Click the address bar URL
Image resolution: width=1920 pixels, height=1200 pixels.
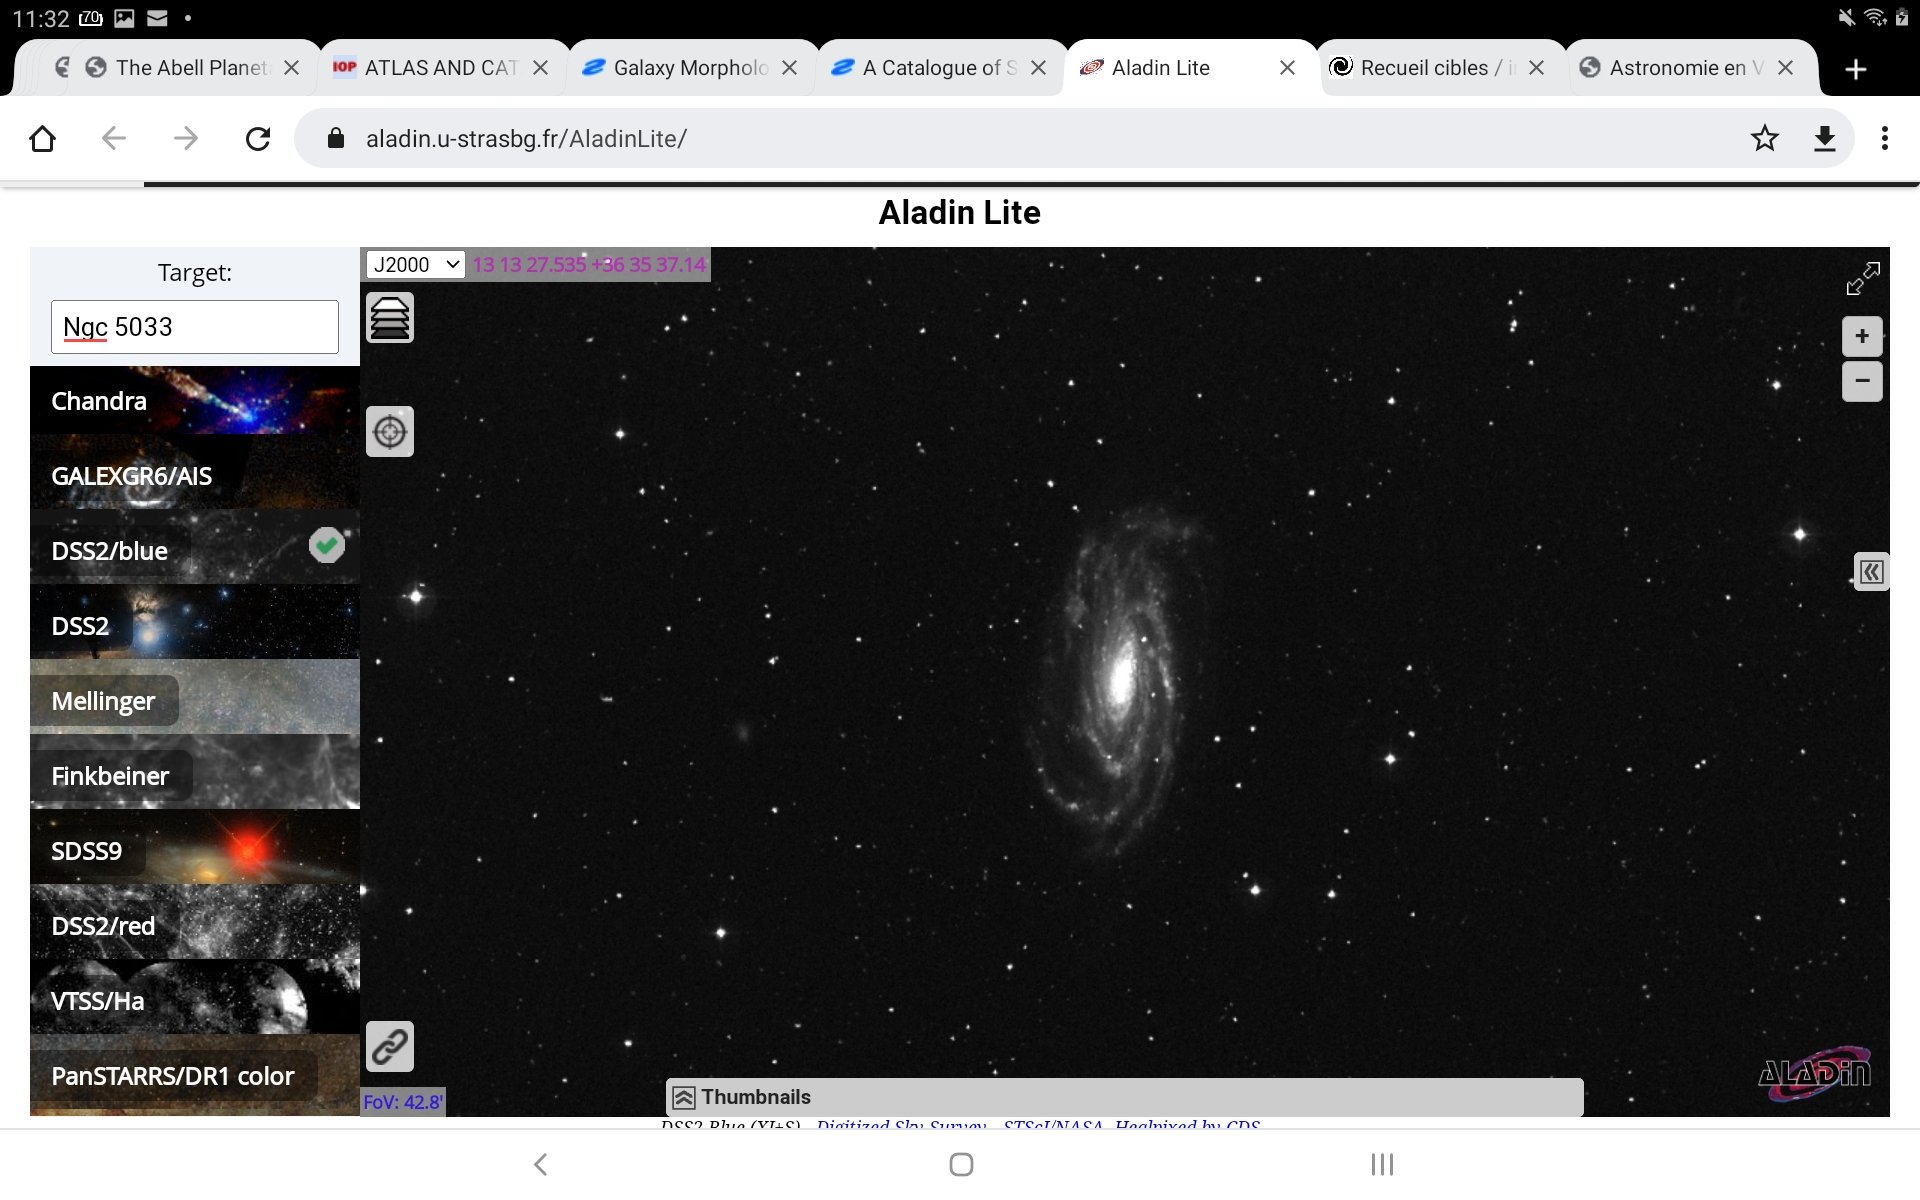pos(526,139)
